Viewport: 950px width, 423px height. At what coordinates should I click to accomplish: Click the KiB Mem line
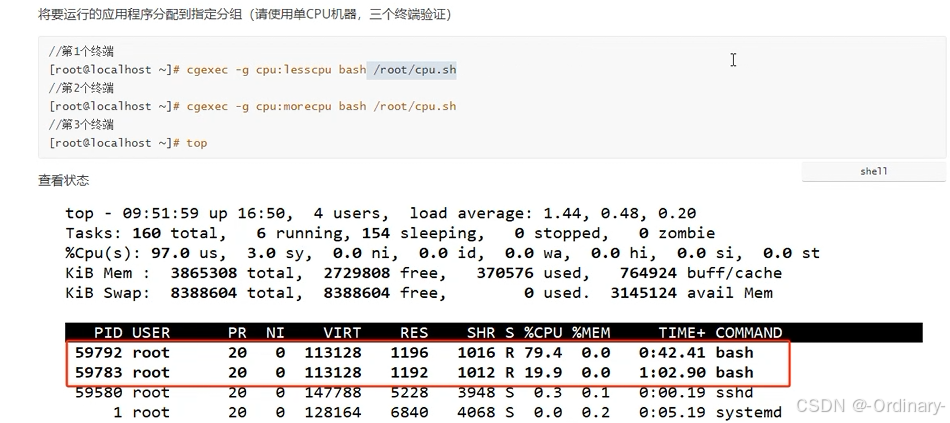pyautogui.click(x=423, y=273)
